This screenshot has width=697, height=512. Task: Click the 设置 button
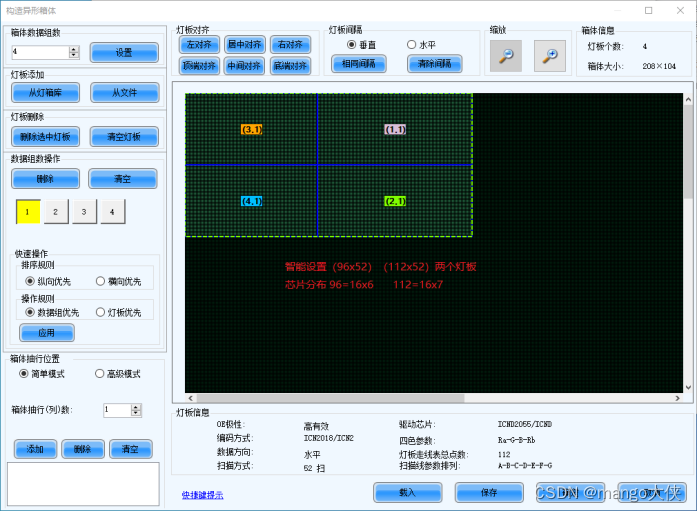(124, 52)
